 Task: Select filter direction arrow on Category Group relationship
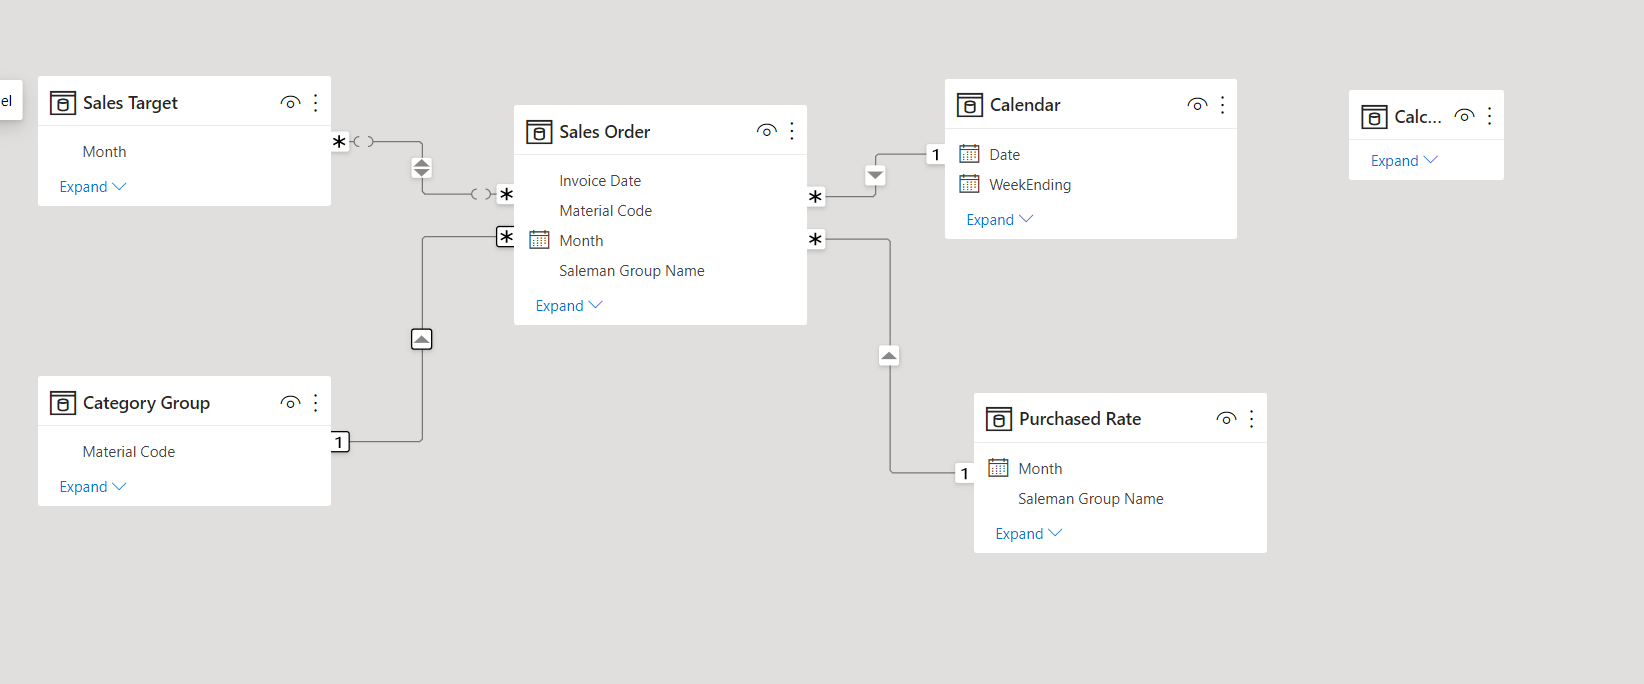[x=422, y=339]
